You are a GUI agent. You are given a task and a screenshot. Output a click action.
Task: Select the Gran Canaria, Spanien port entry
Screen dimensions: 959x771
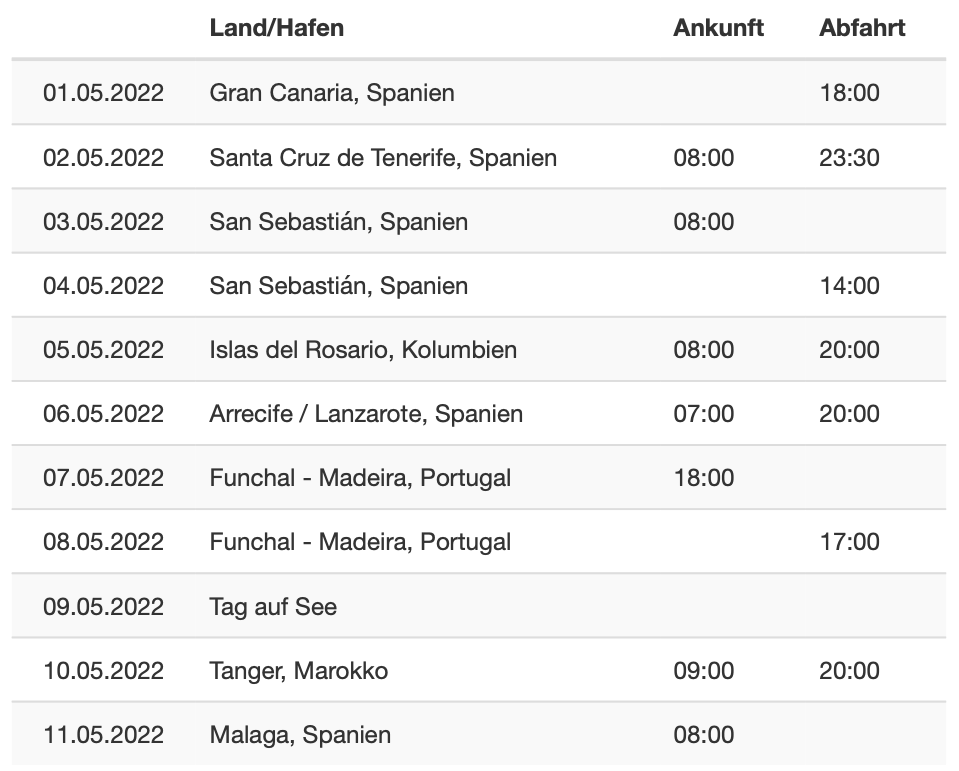pos(332,93)
